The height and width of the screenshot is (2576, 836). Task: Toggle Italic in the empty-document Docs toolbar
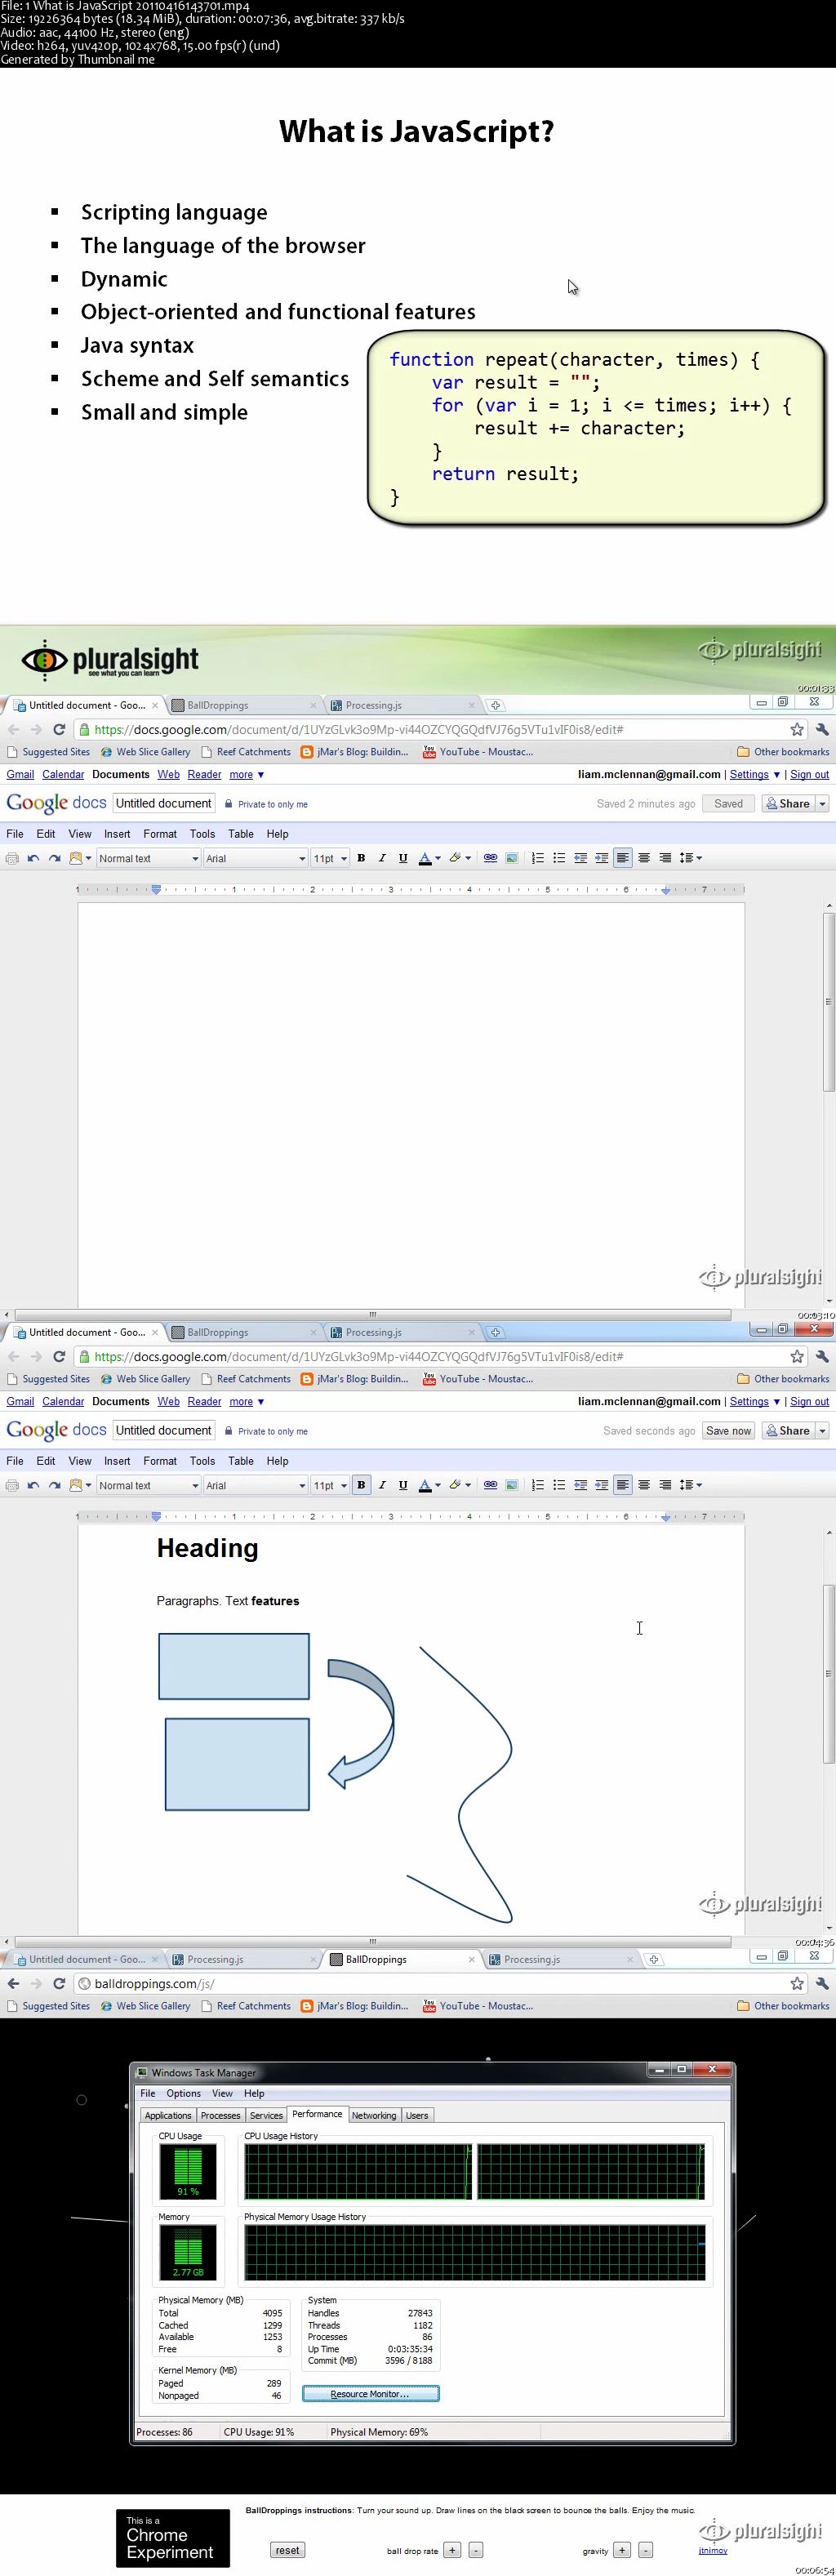(x=382, y=858)
